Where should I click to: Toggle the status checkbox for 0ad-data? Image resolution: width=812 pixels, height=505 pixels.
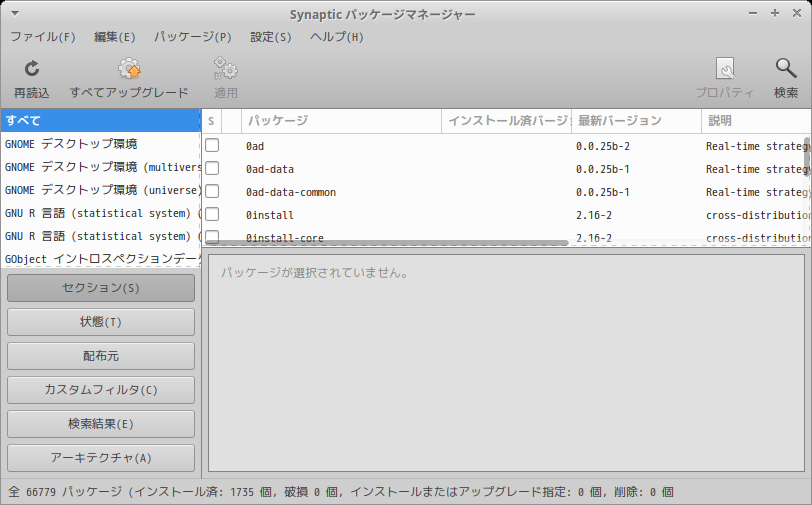(x=212, y=168)
